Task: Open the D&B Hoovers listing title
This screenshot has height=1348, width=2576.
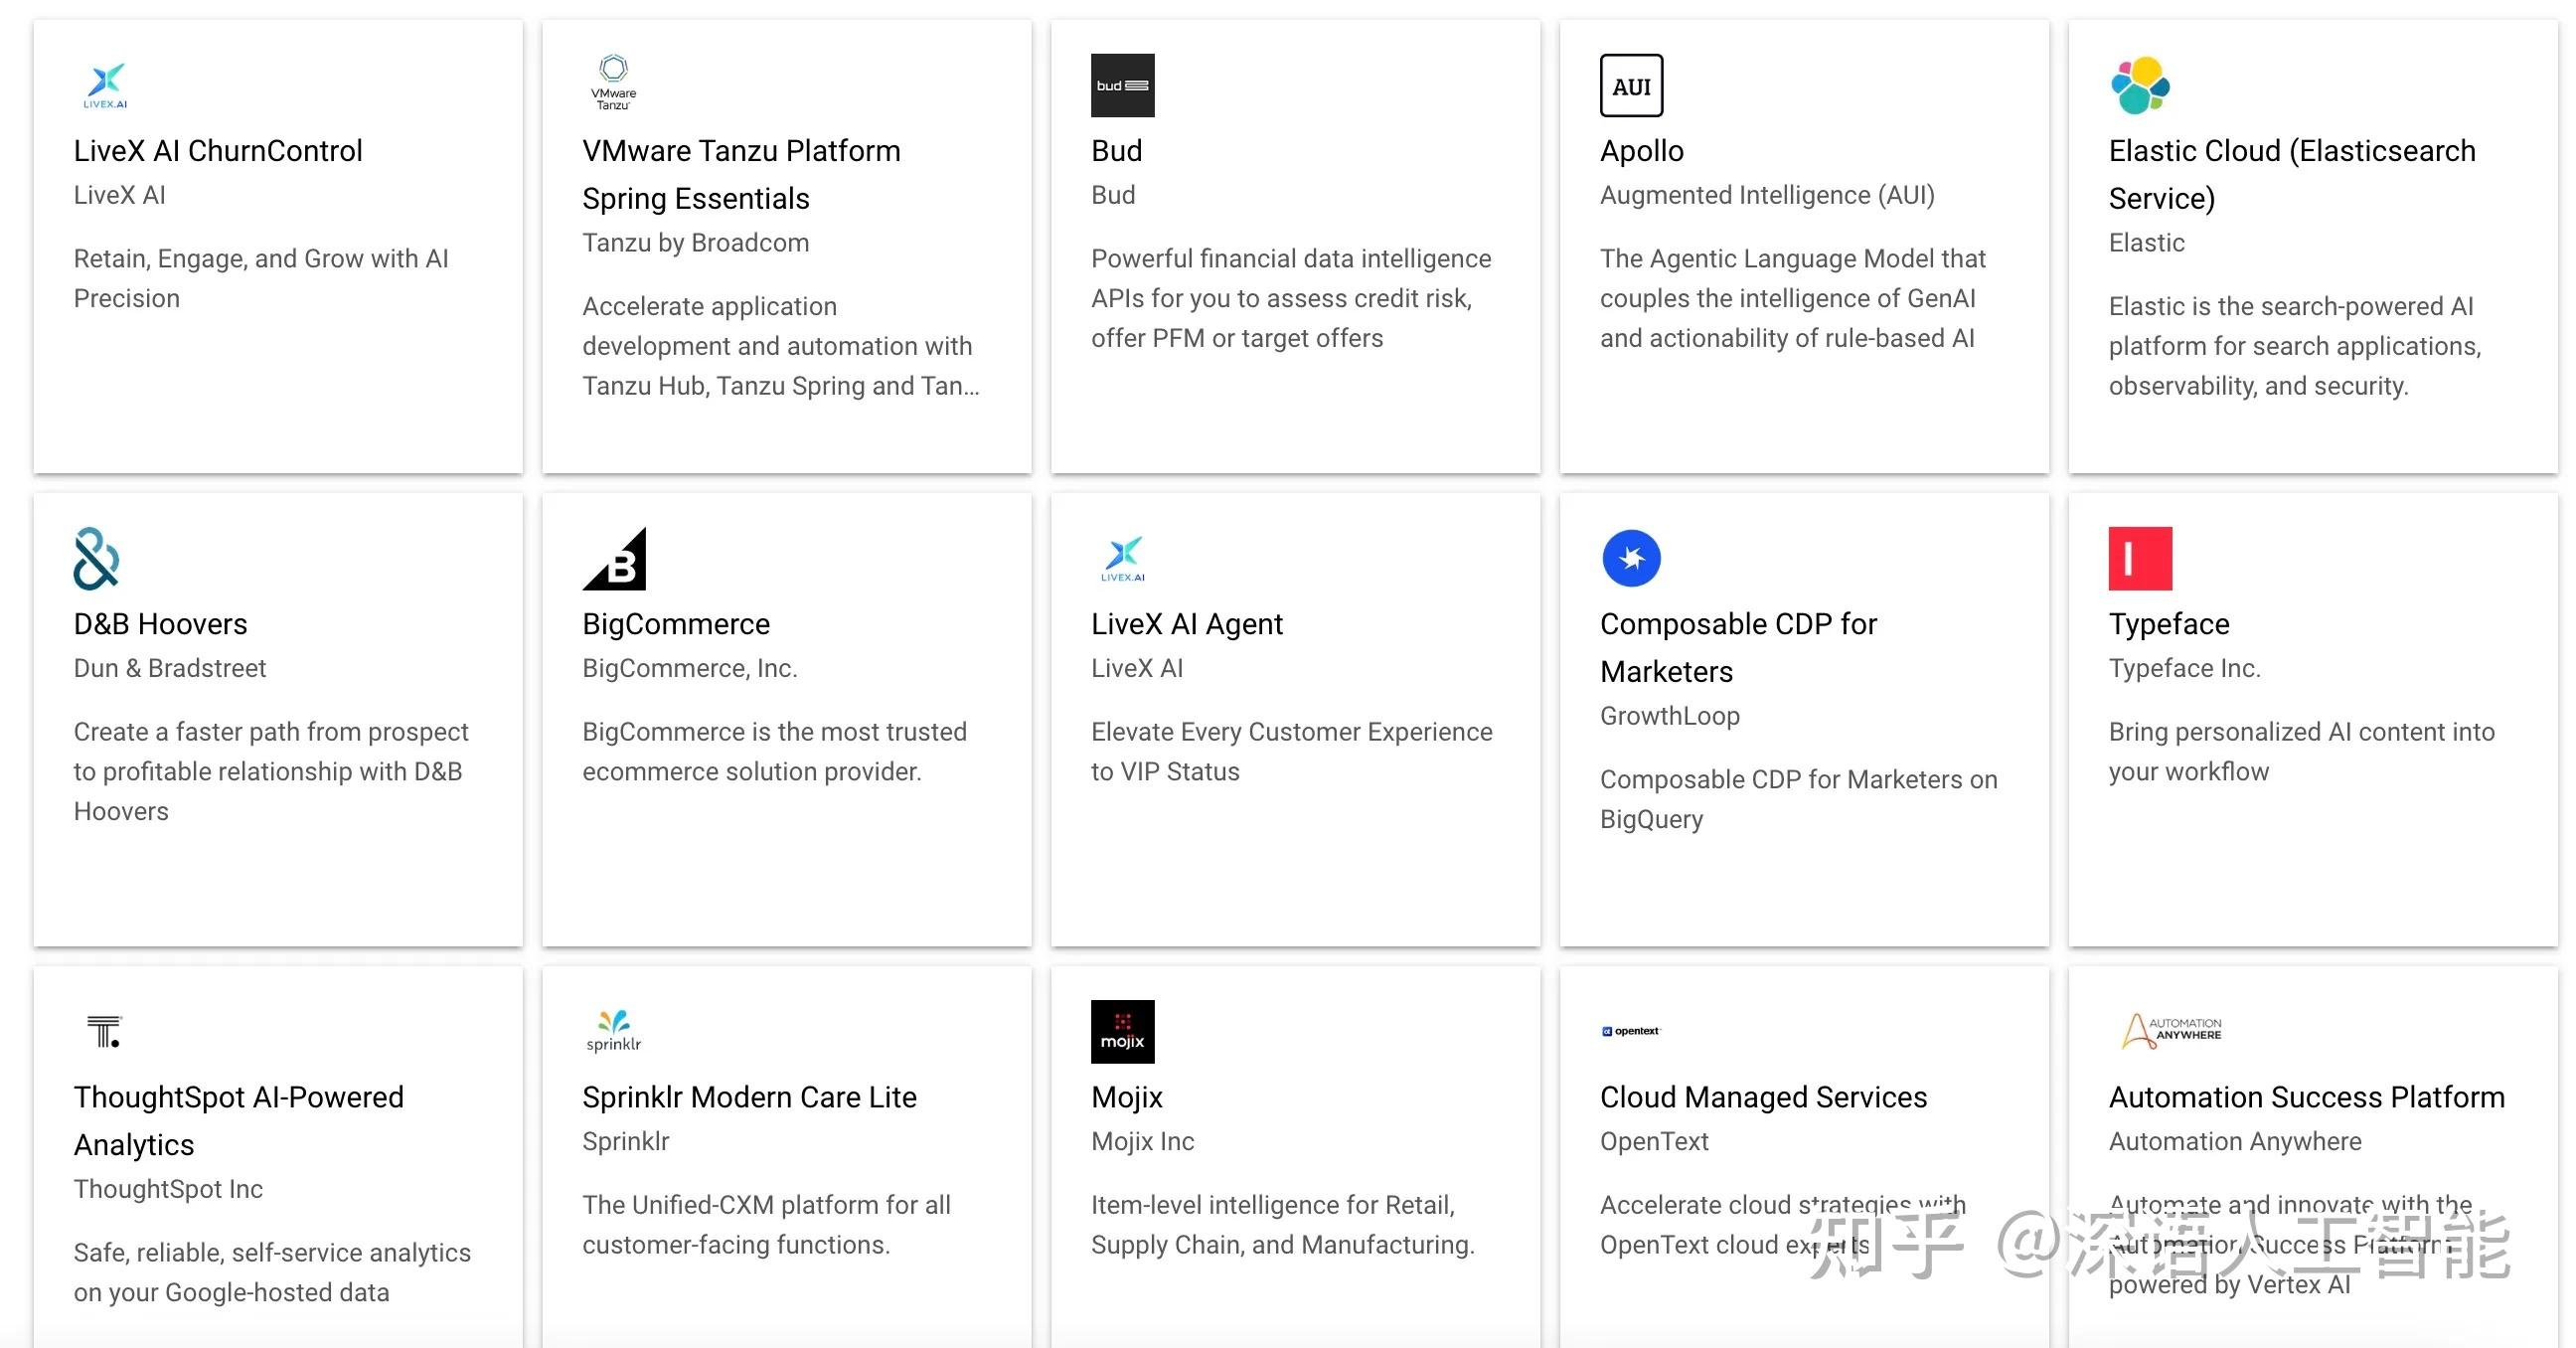Action: (x=160, y=624)
